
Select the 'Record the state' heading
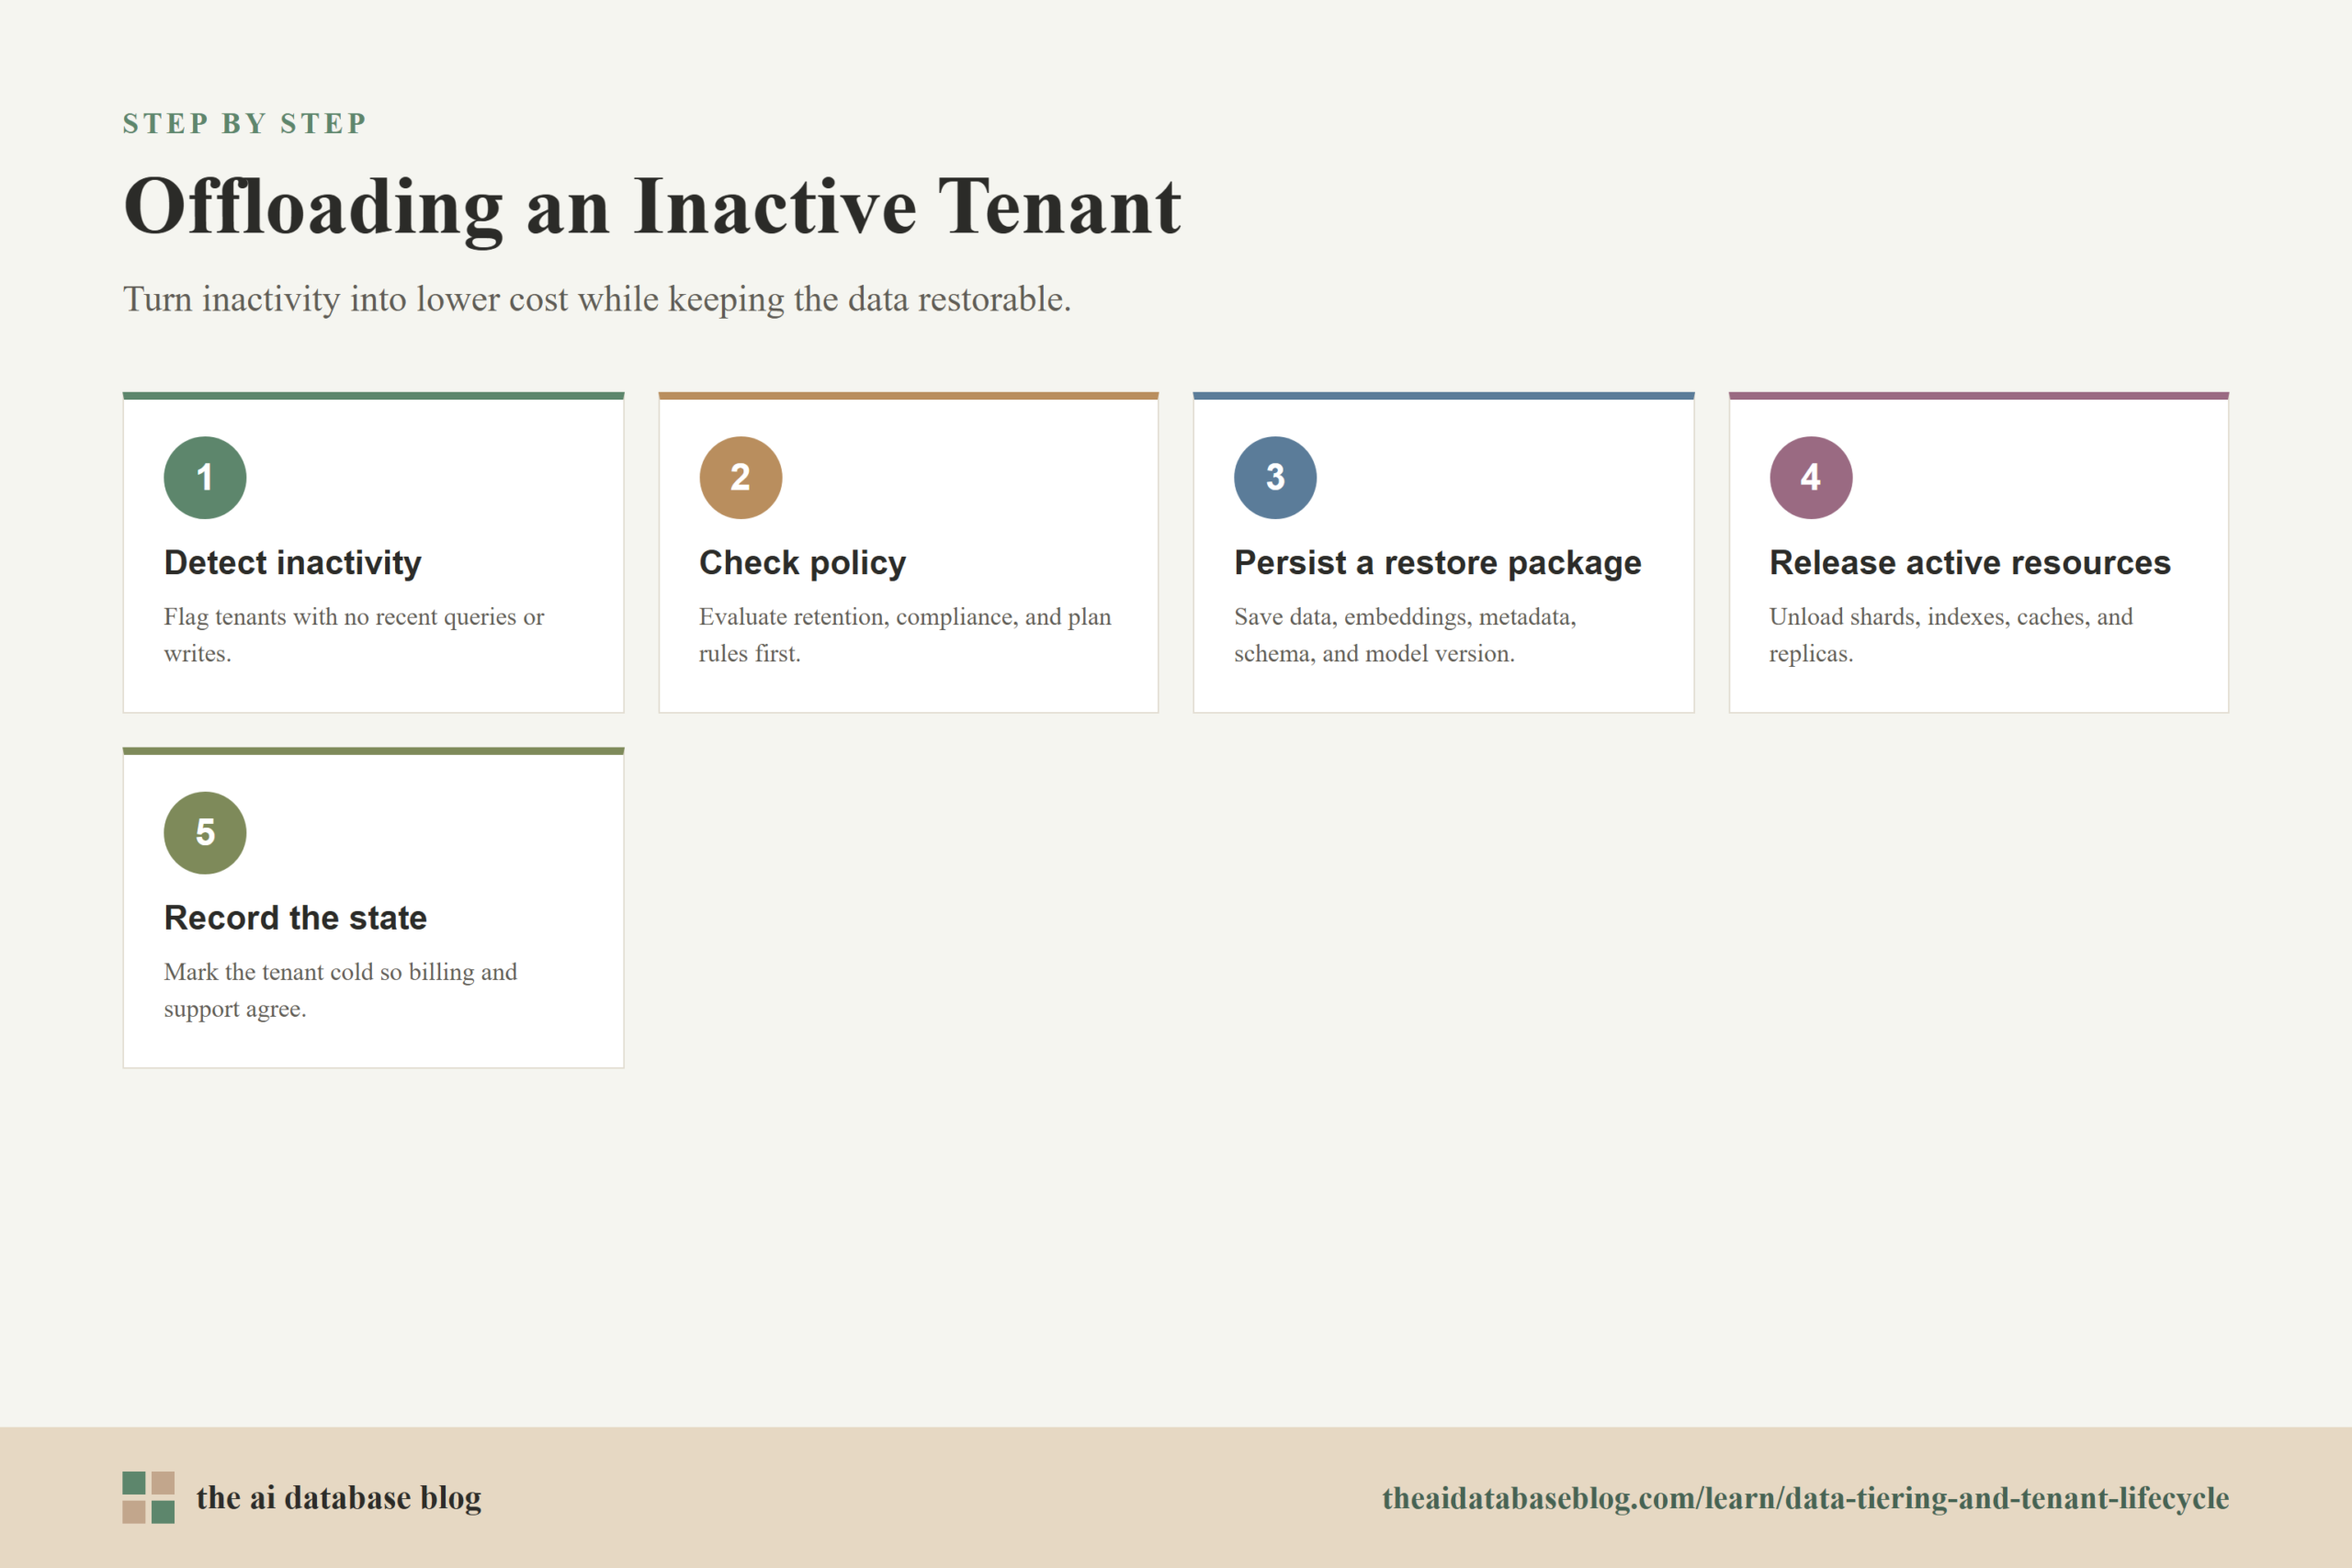pyautogui.click(x=296, y=918)
